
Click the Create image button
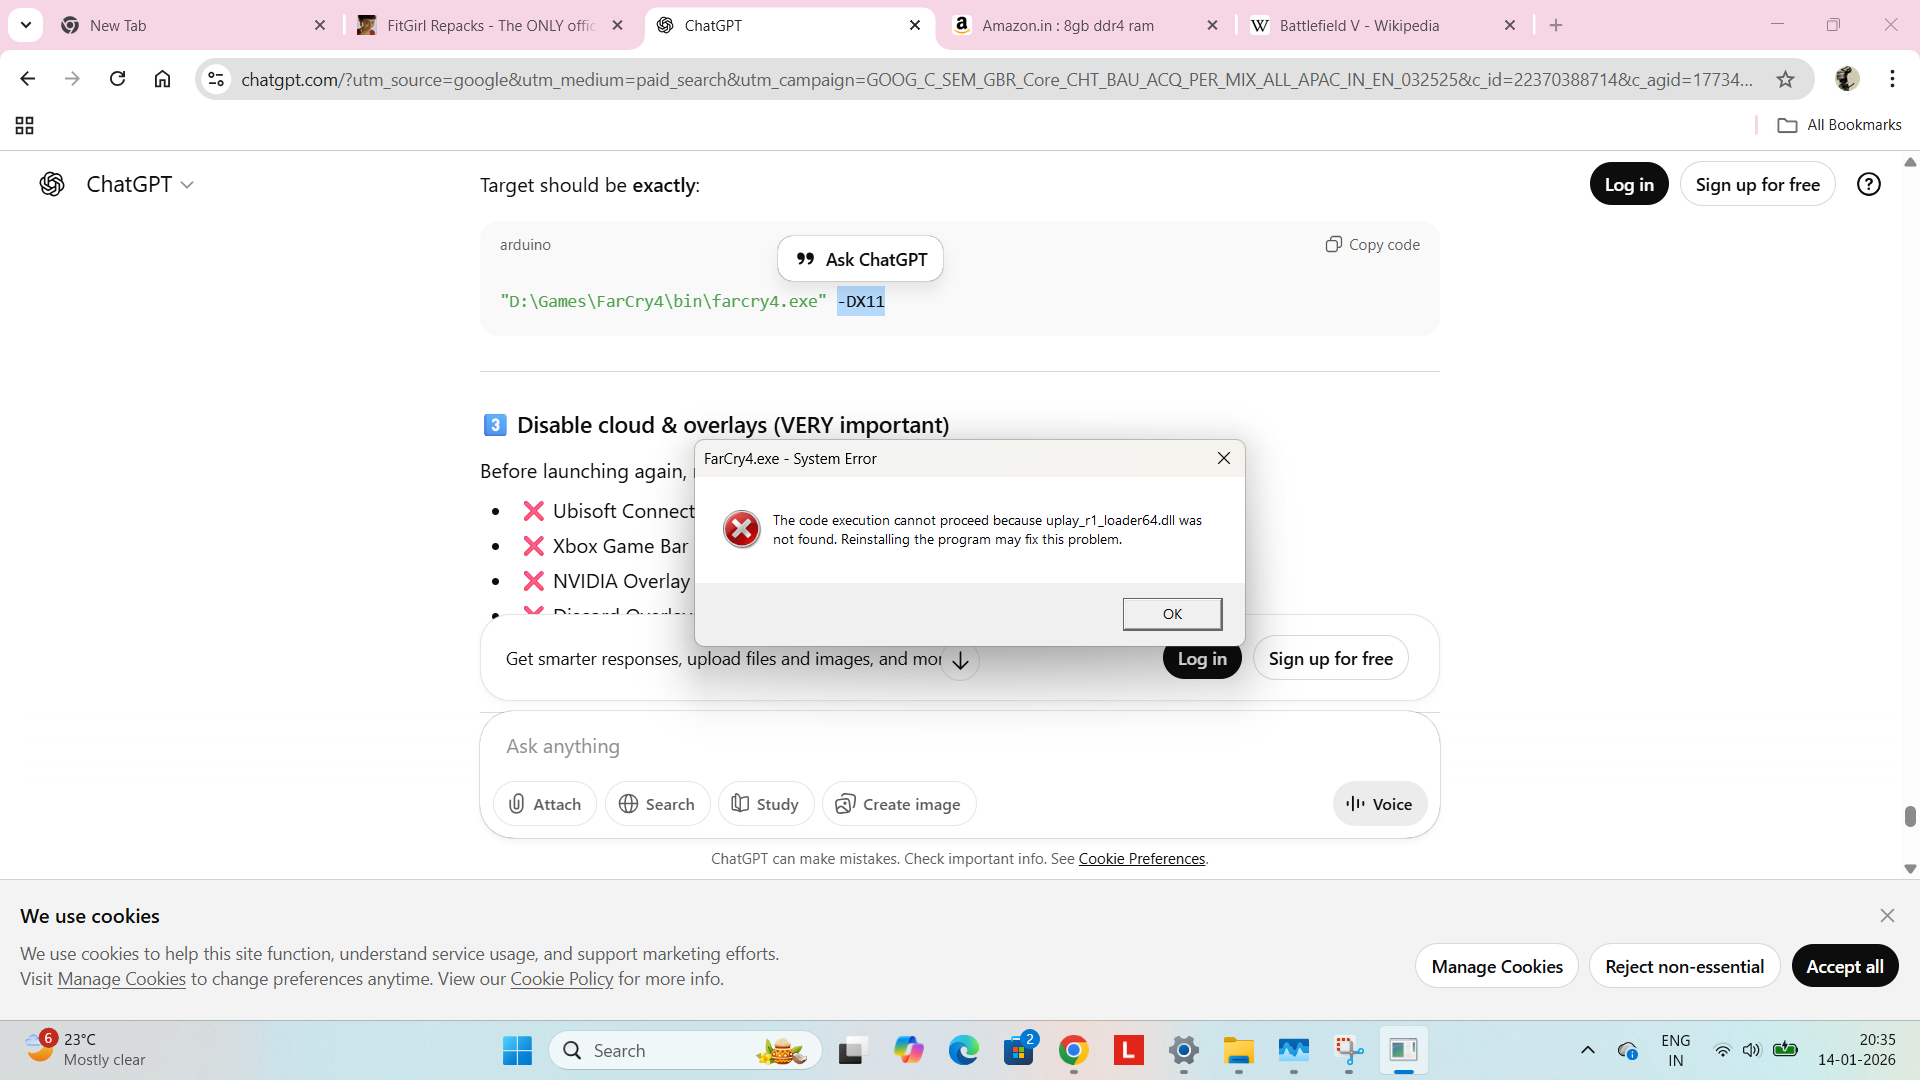pos(898,804)
